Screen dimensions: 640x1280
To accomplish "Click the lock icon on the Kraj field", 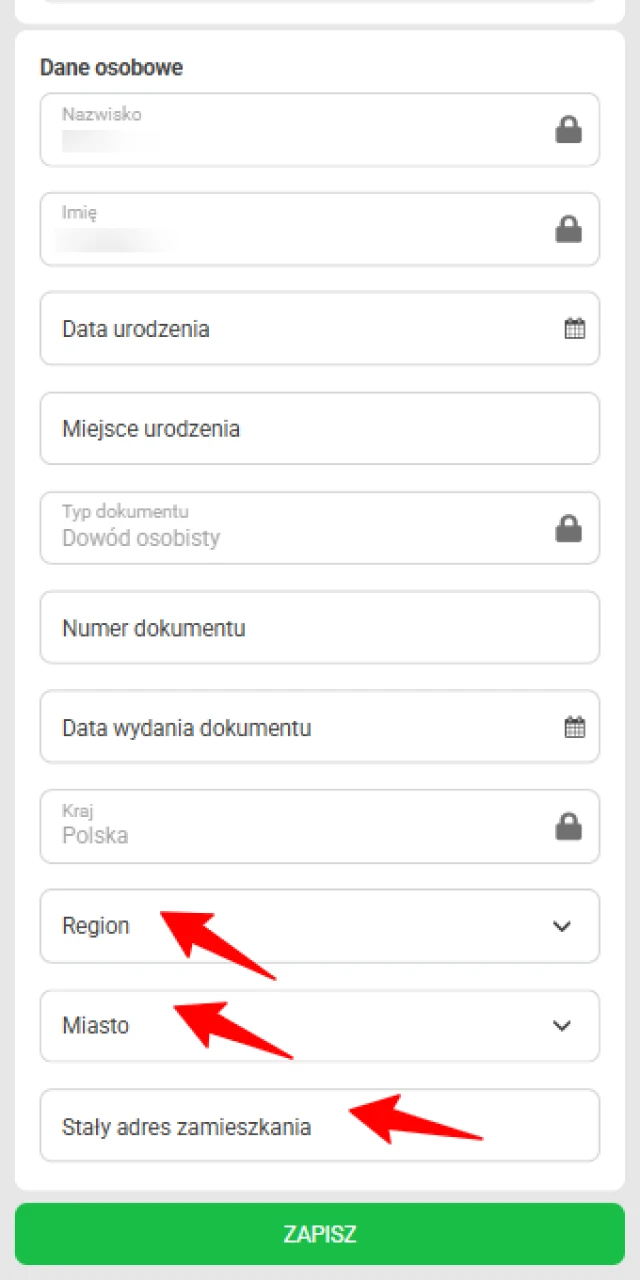I will (x=568, y=827).
